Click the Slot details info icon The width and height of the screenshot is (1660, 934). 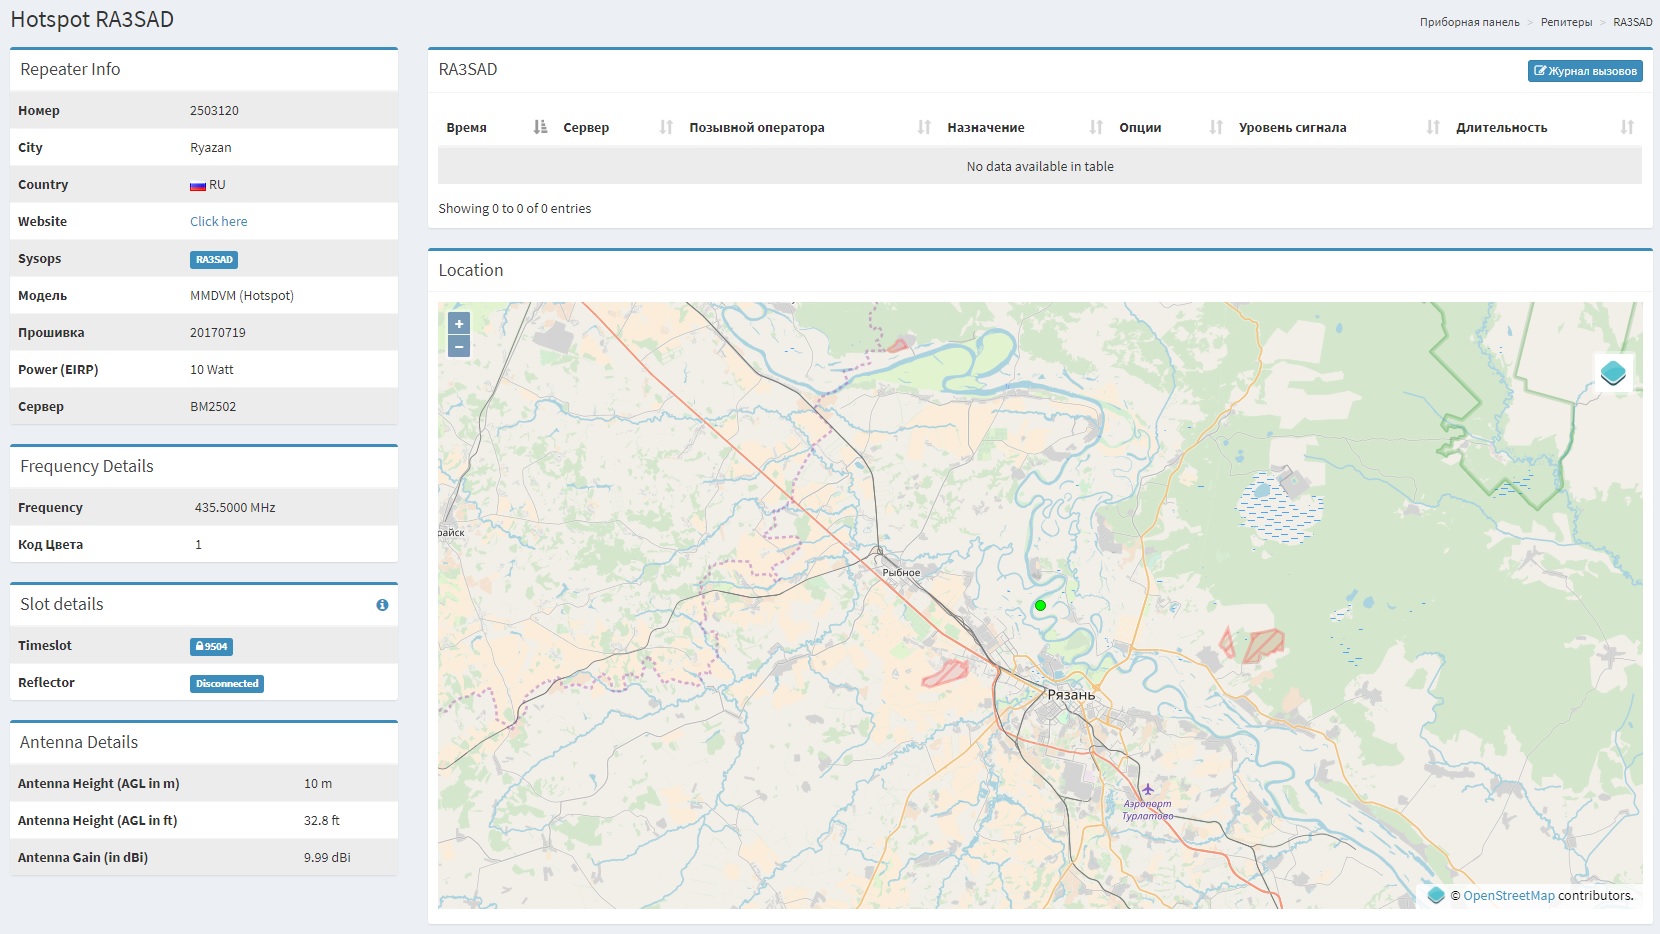point(382,605)
